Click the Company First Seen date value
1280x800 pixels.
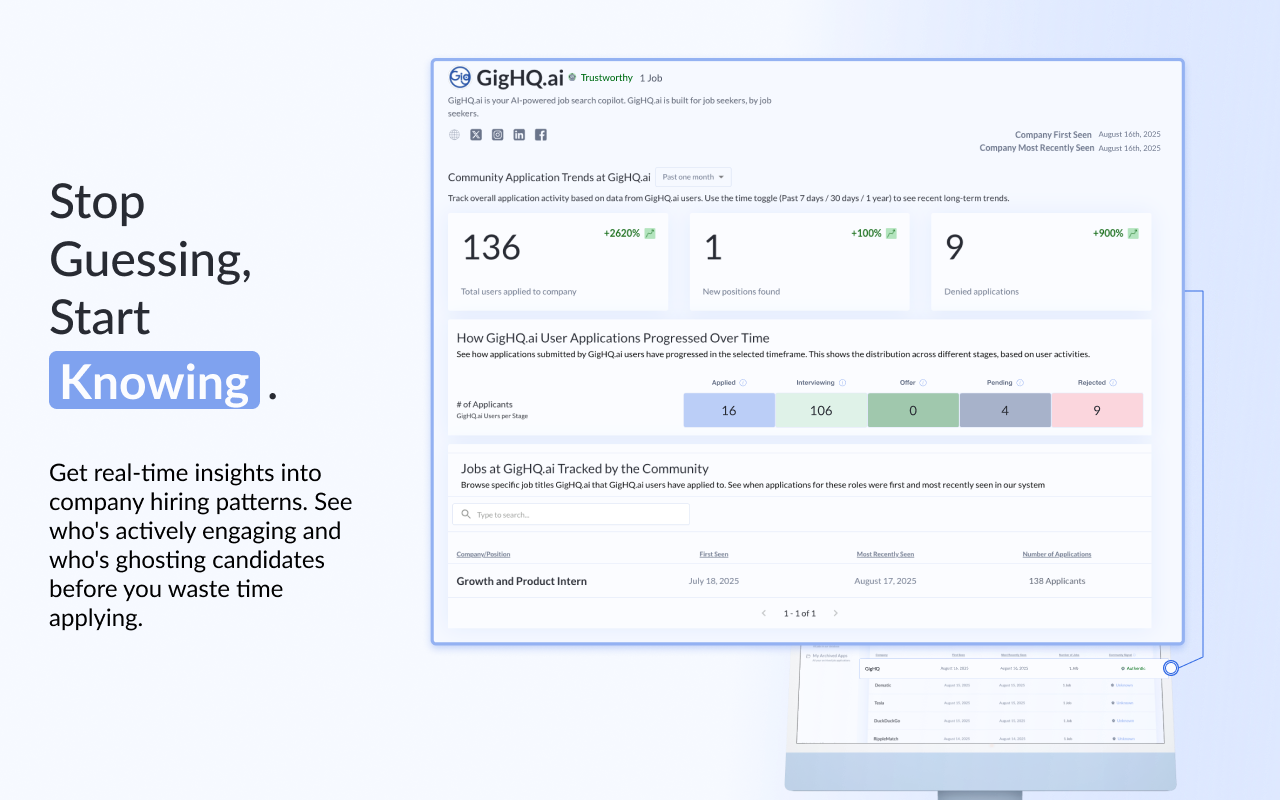point(1129,135)
